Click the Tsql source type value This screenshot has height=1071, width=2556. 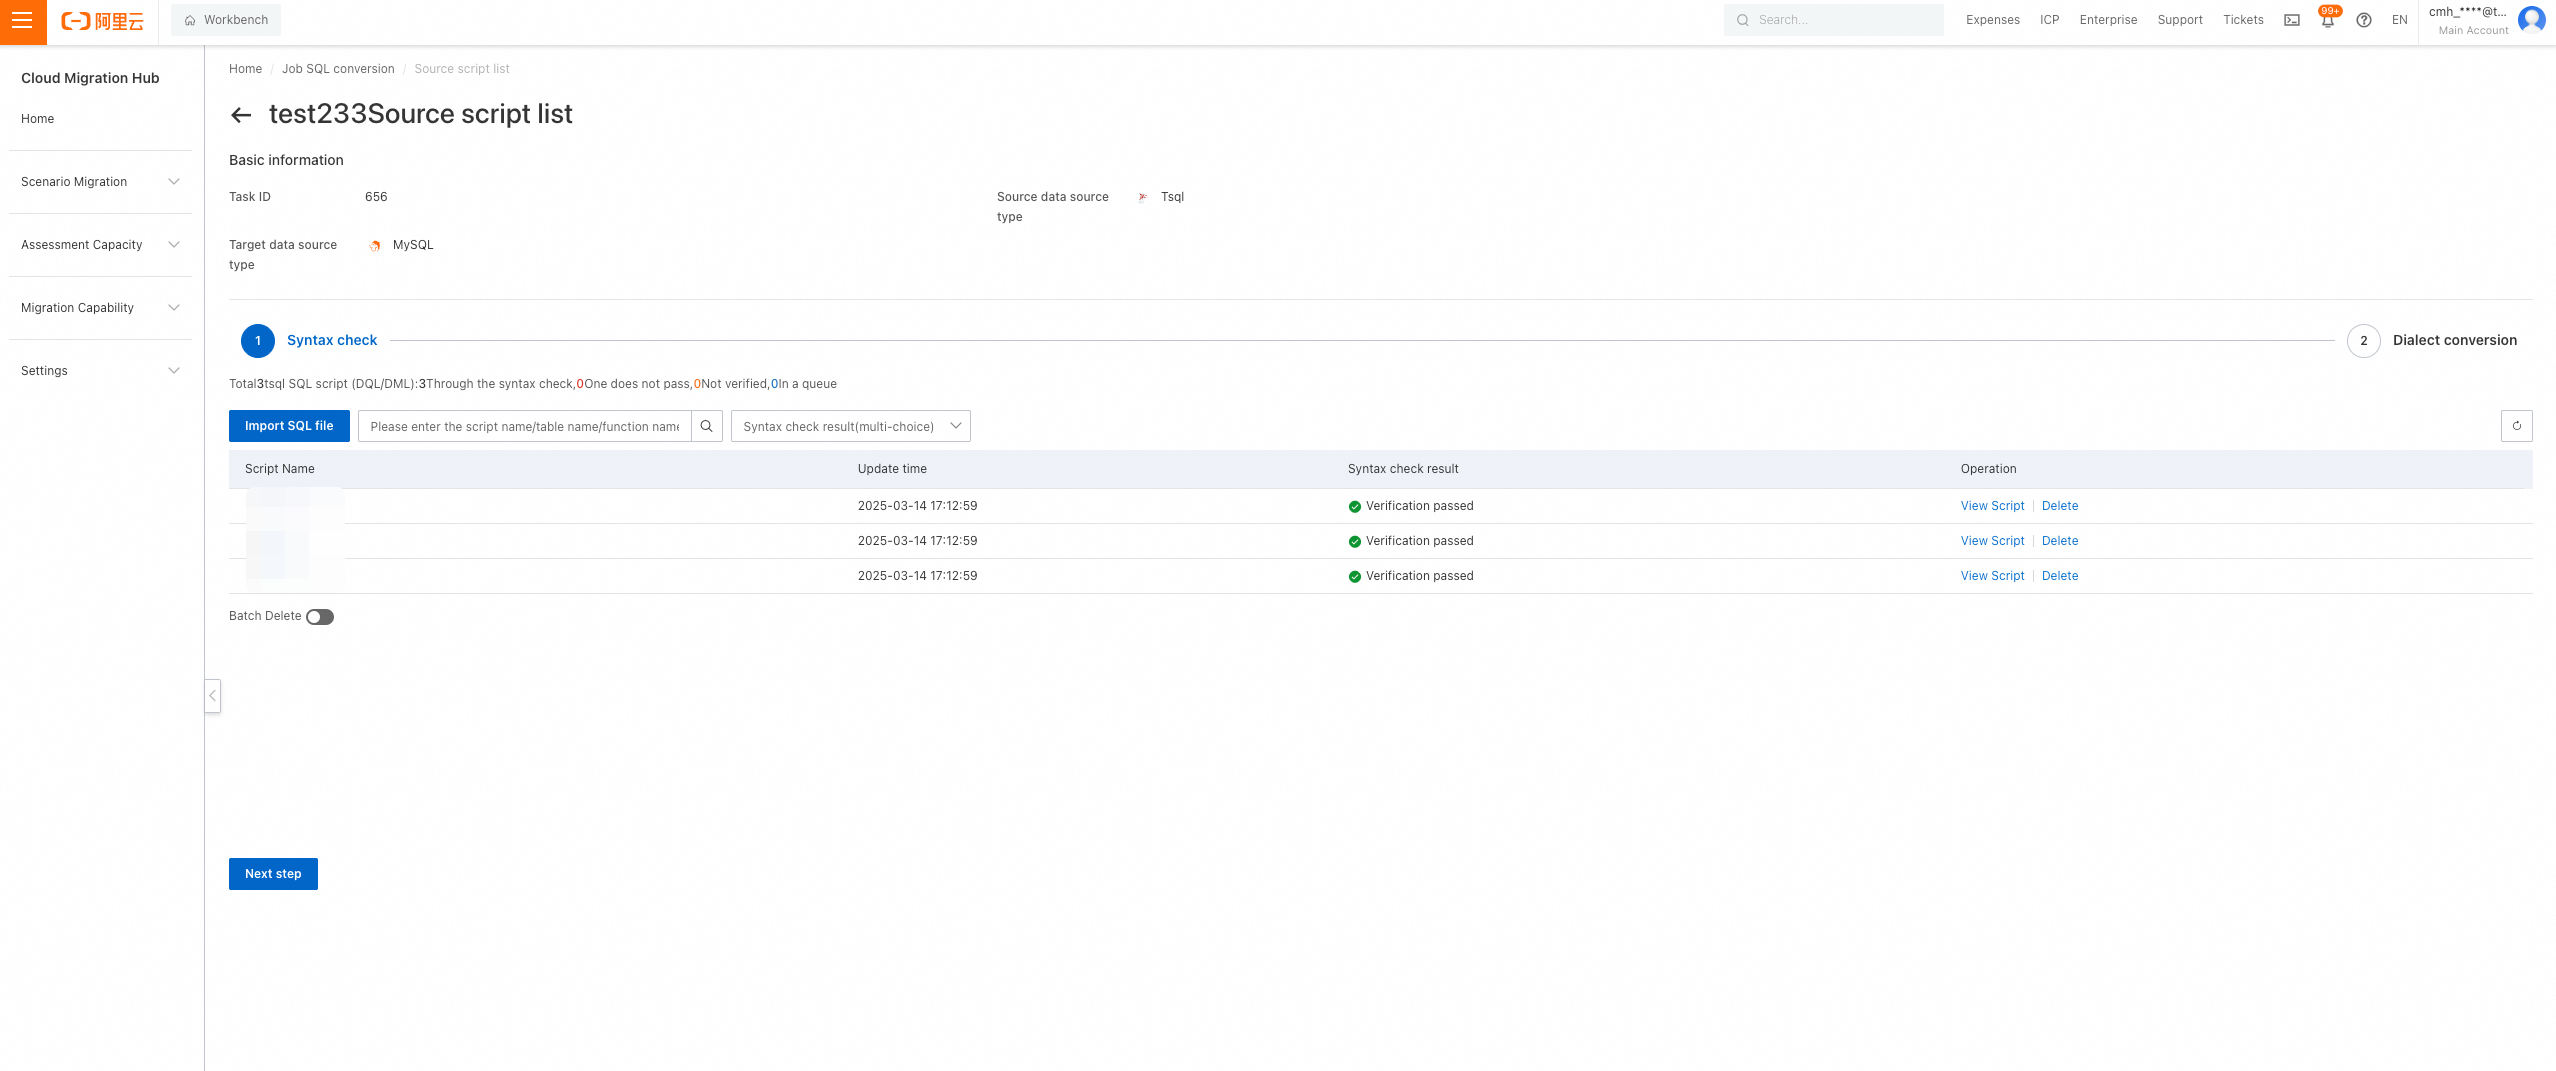click(x=1172, y=197)
